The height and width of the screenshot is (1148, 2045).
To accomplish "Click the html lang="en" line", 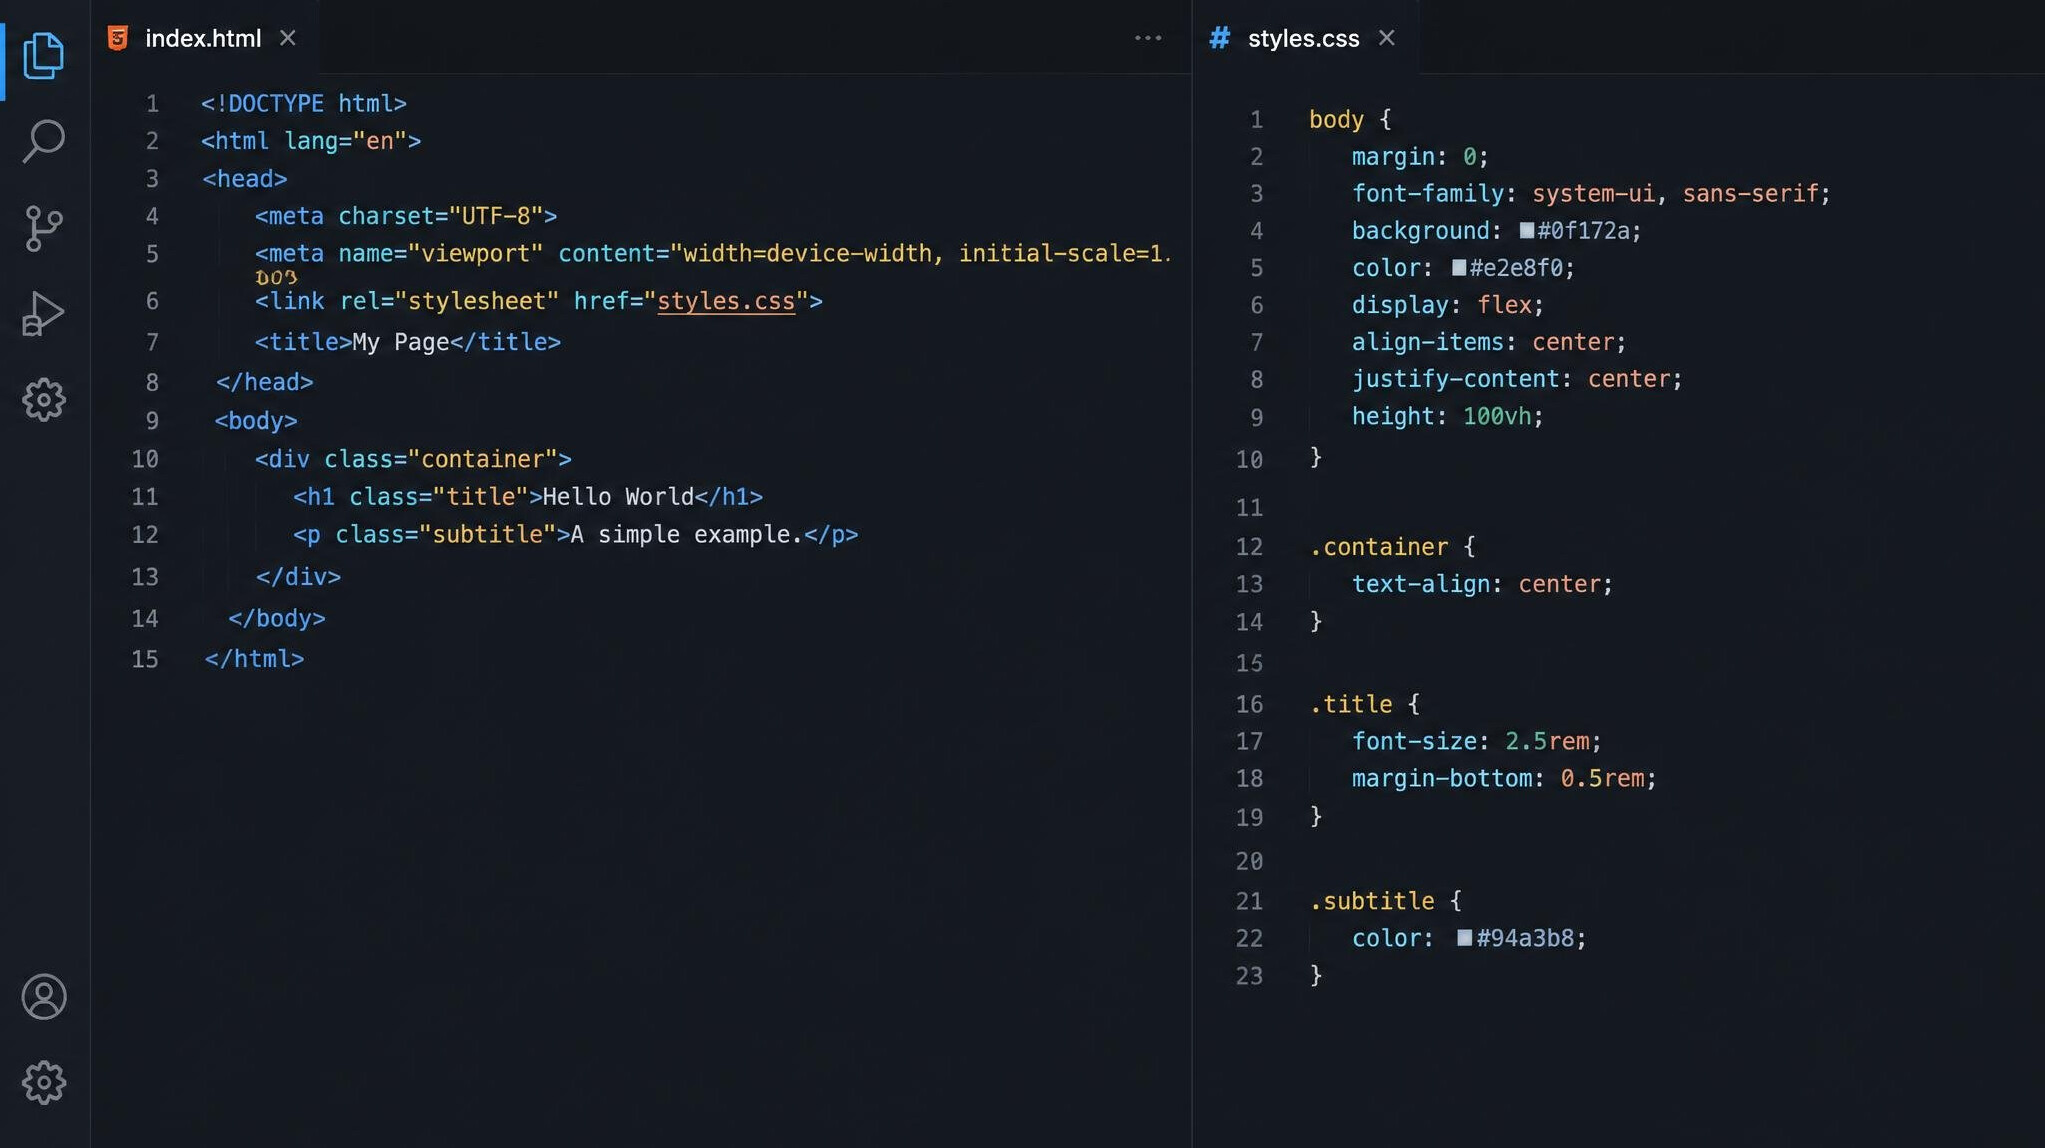I will [x=311, y=141].
